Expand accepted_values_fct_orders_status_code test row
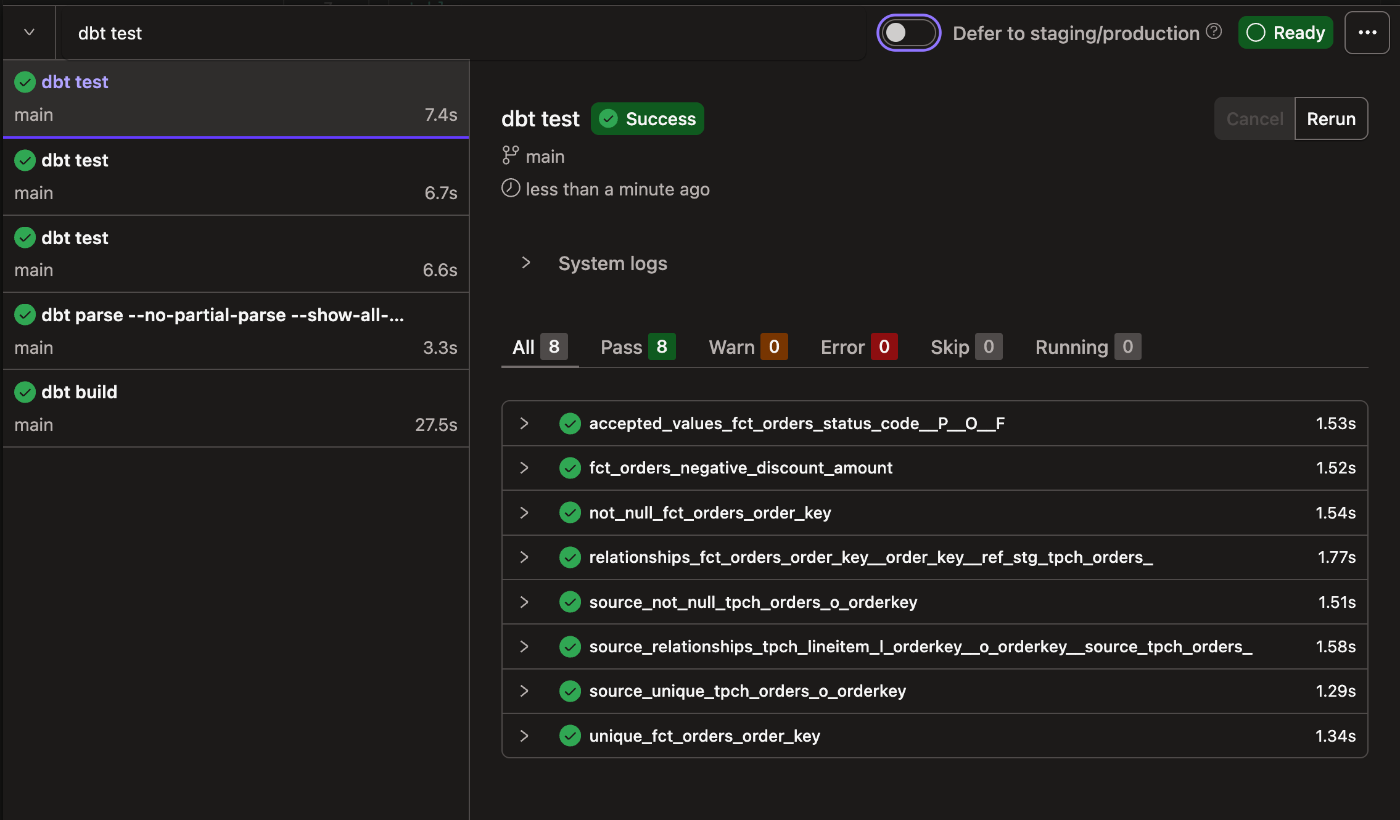This screenshot has width=1400, height=820. pos(524,424)
